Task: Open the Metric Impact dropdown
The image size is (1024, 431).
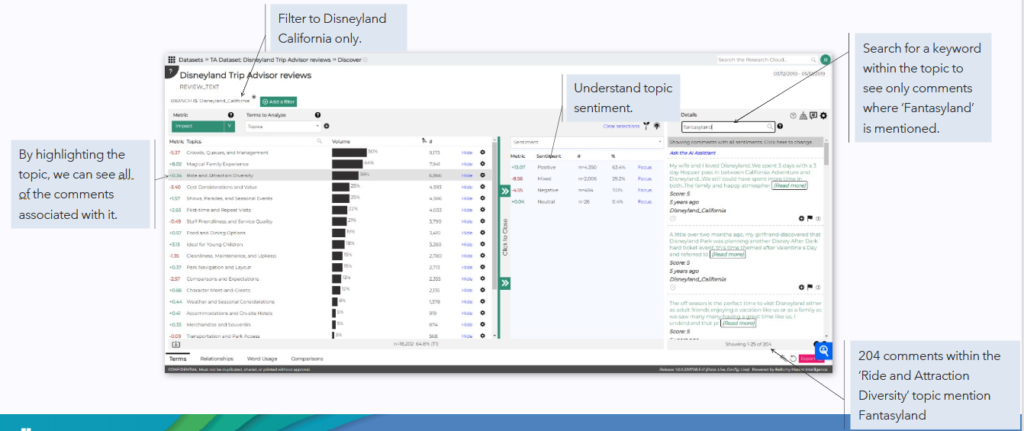Action: tap(204, 126)
